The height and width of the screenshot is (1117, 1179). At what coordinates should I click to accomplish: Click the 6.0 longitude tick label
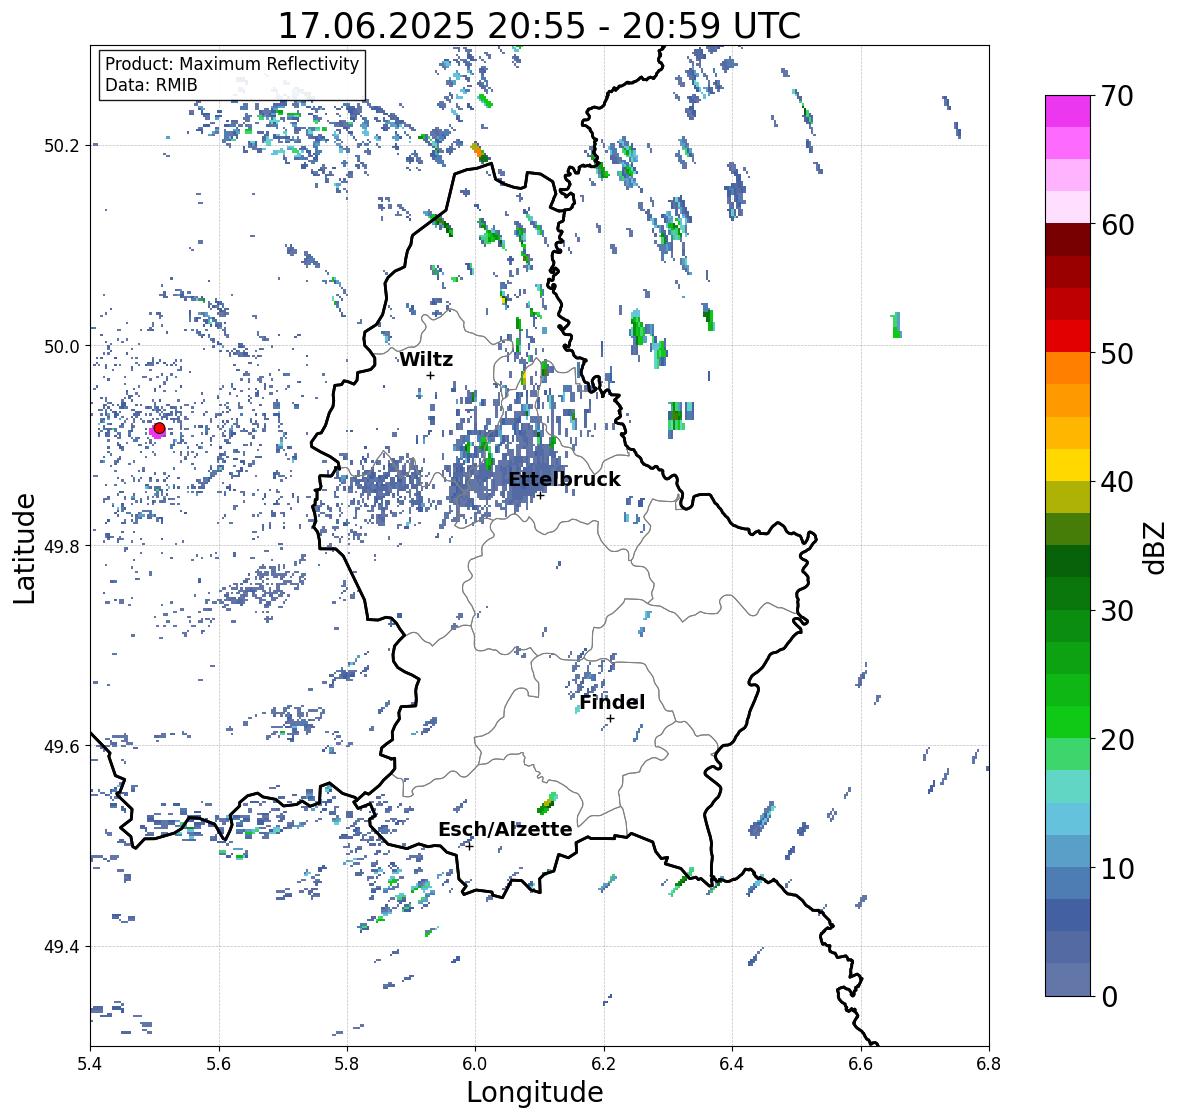[475, 1063]
